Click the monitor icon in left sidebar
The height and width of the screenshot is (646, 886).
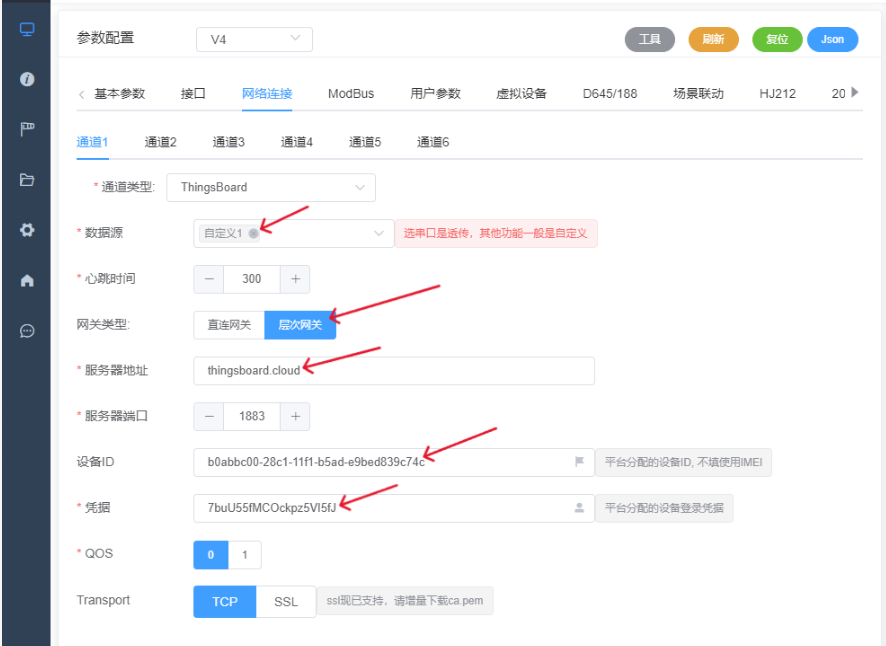click(27, 28)
